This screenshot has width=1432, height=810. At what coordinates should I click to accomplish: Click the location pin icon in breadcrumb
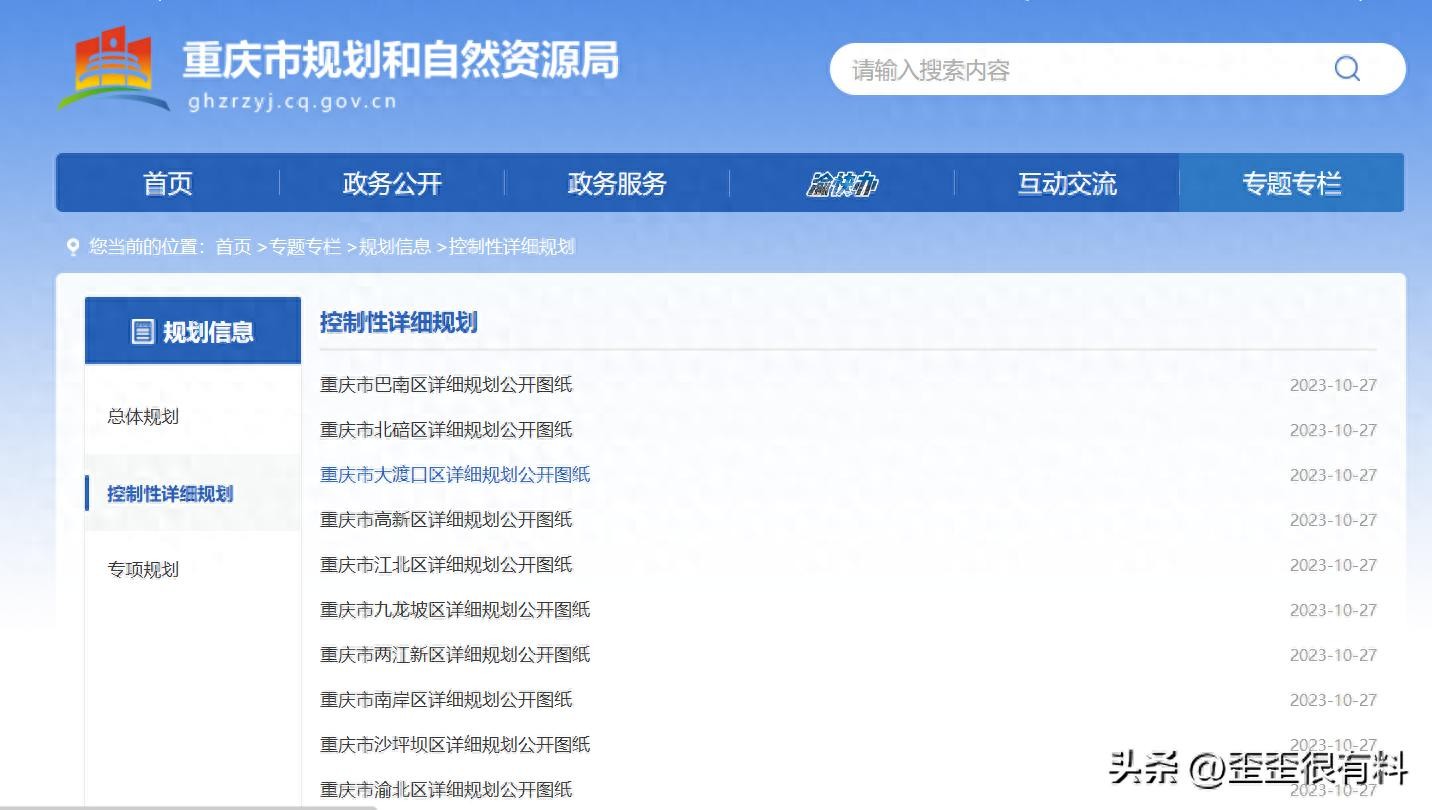[x=72, y=246]
